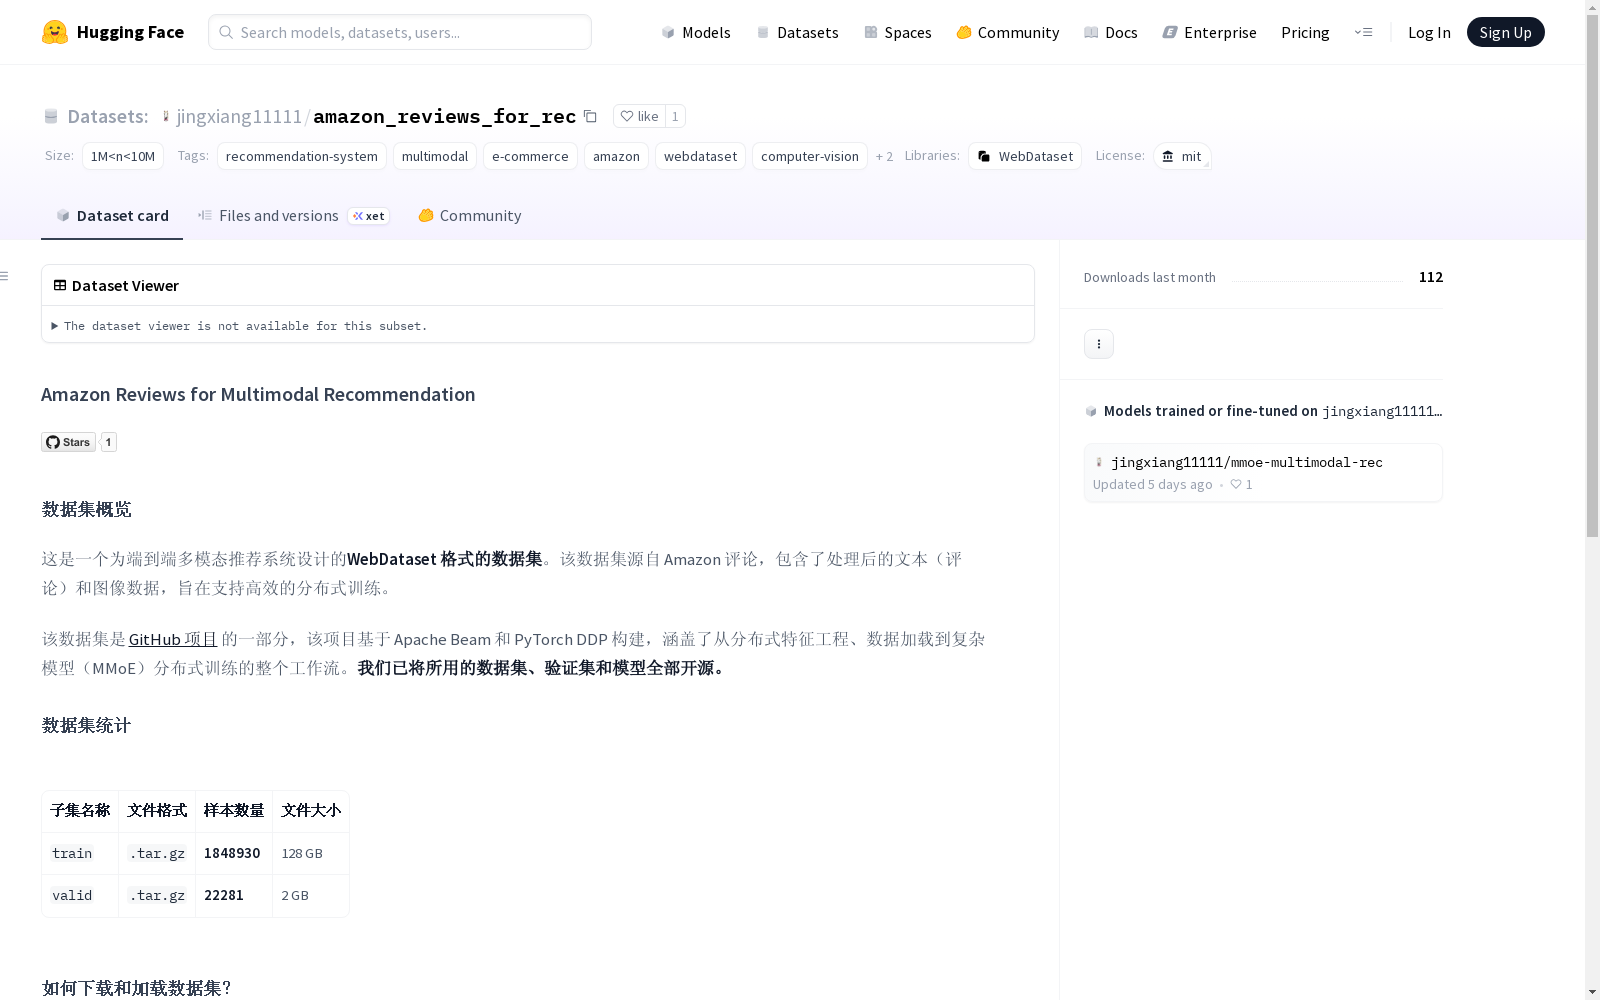This screenshot has height=1000, width=1600.
Task: Click Downloads last month value 112
Action: (1431, 277)
